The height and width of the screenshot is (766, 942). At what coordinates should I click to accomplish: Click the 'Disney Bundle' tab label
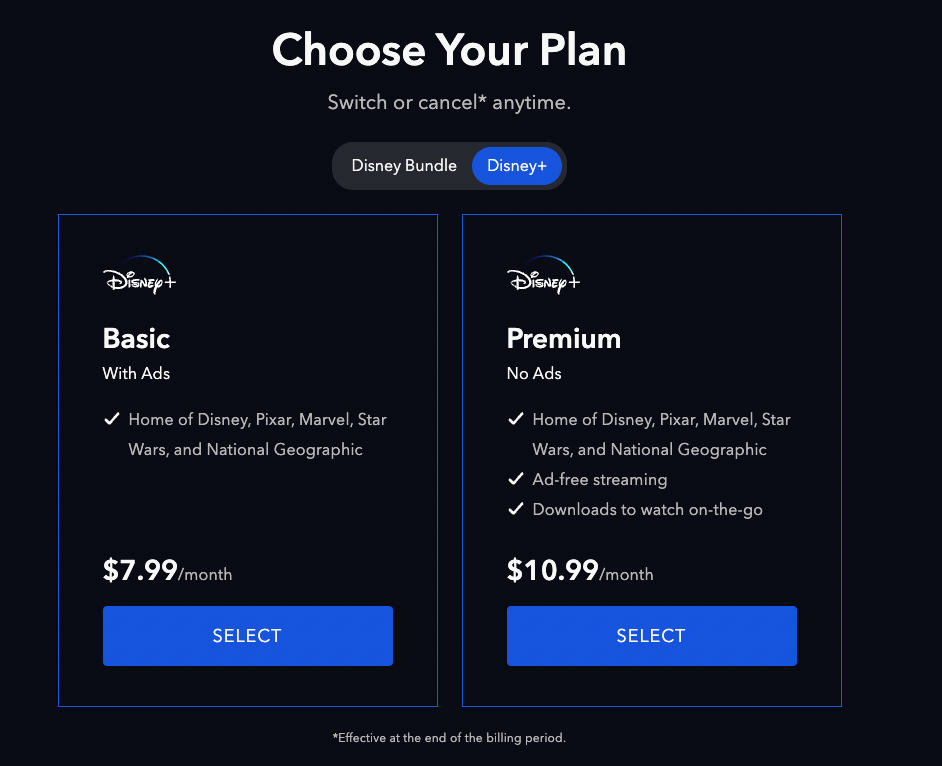click(404, 165)
